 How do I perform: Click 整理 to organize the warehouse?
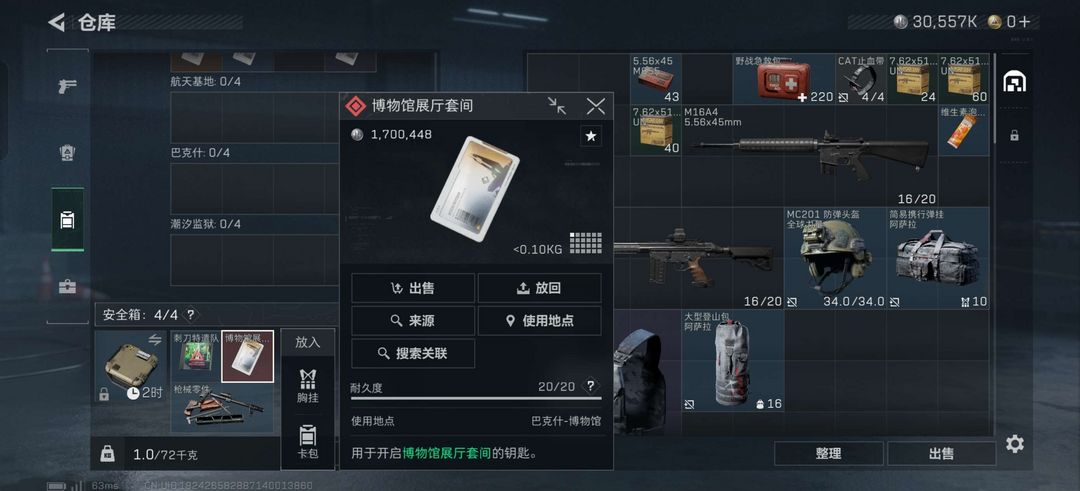(829, 453)
